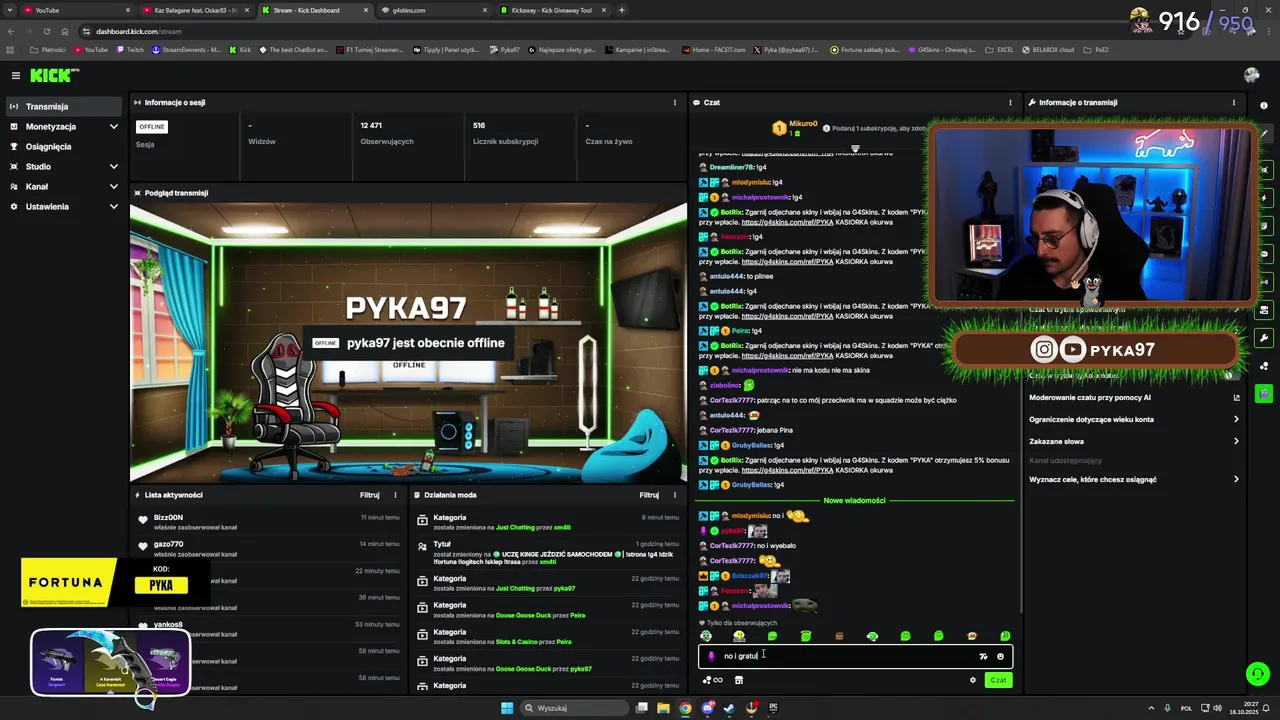Click the chat message input field

pyautogui.click(x=855, y=656)
